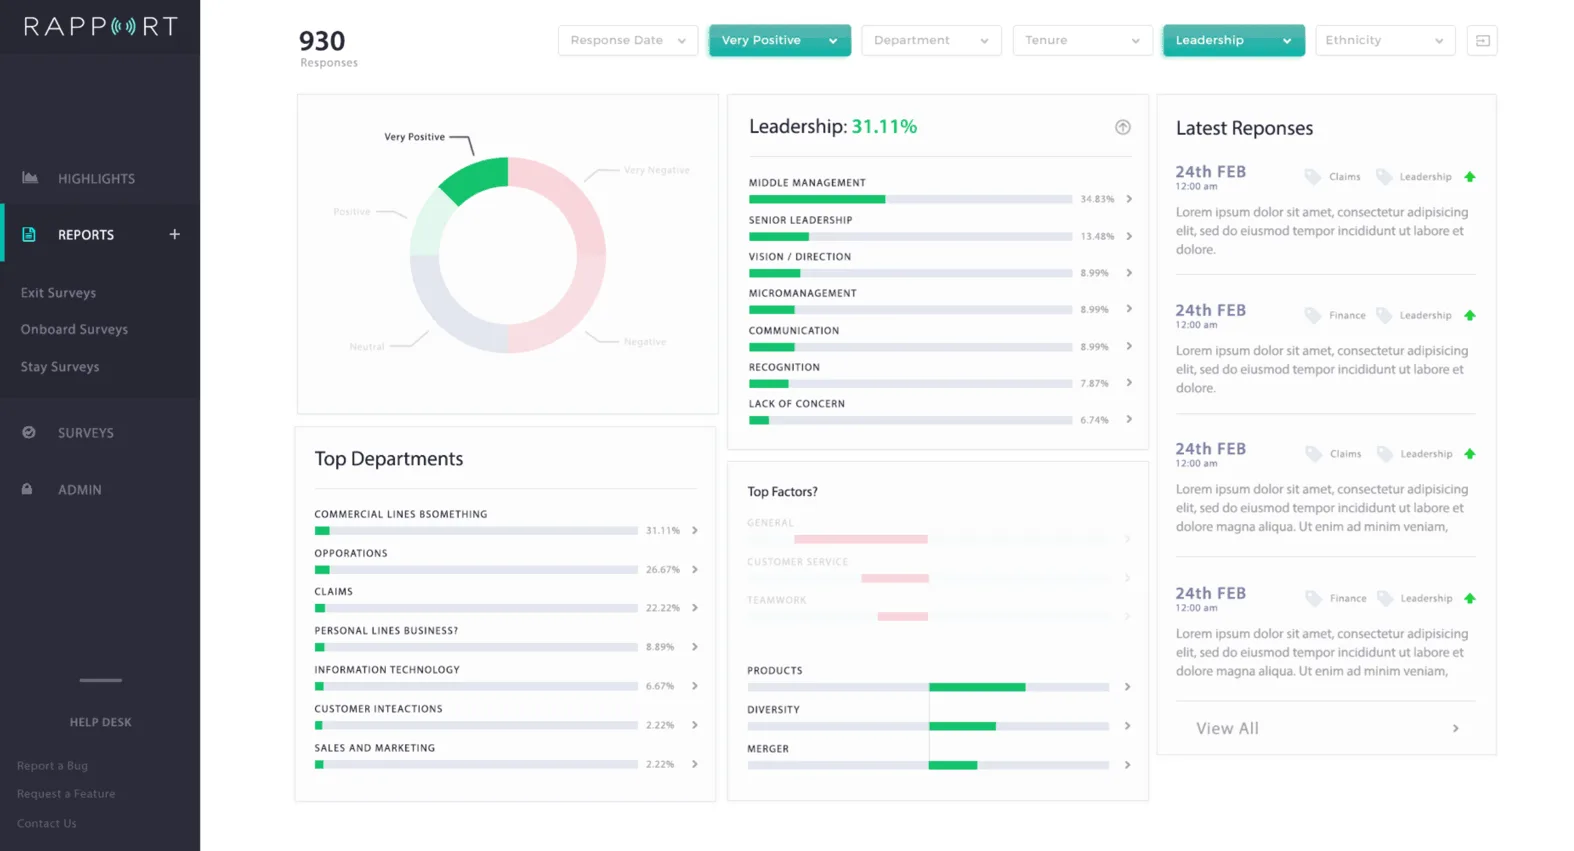Open Stay Surveys in the sidebar
This screenshot has width=1574, height=851.
(60, 367)
